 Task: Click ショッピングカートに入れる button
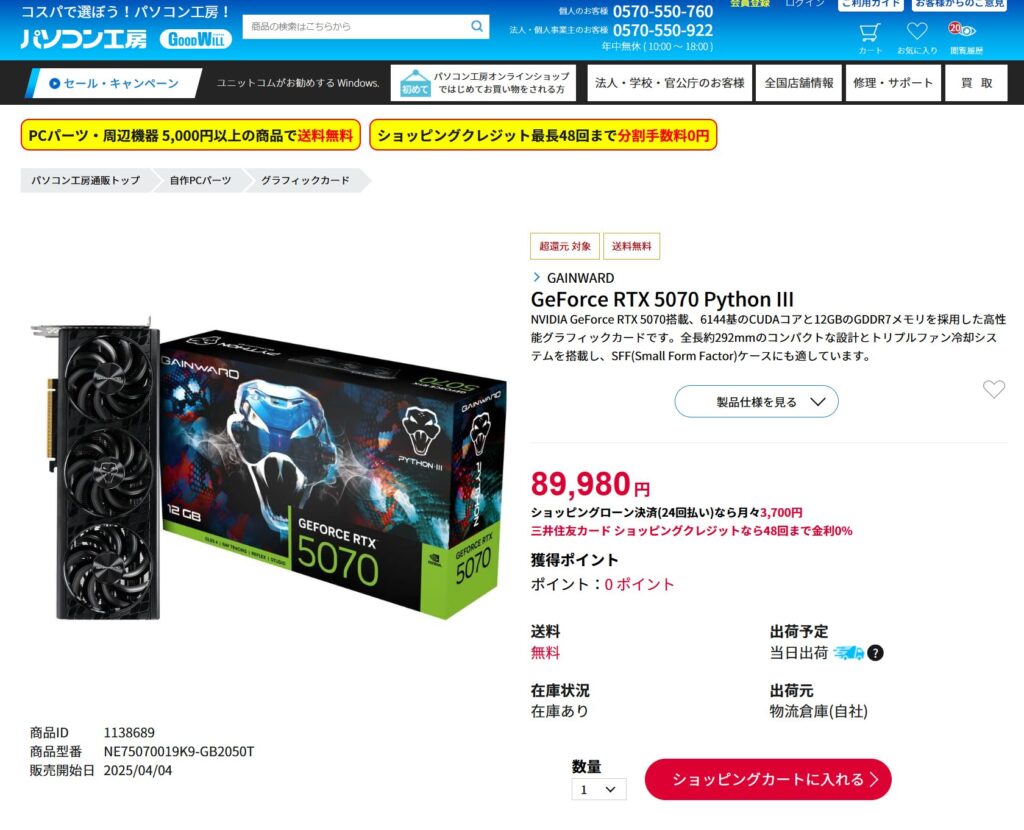click(768, 779)
